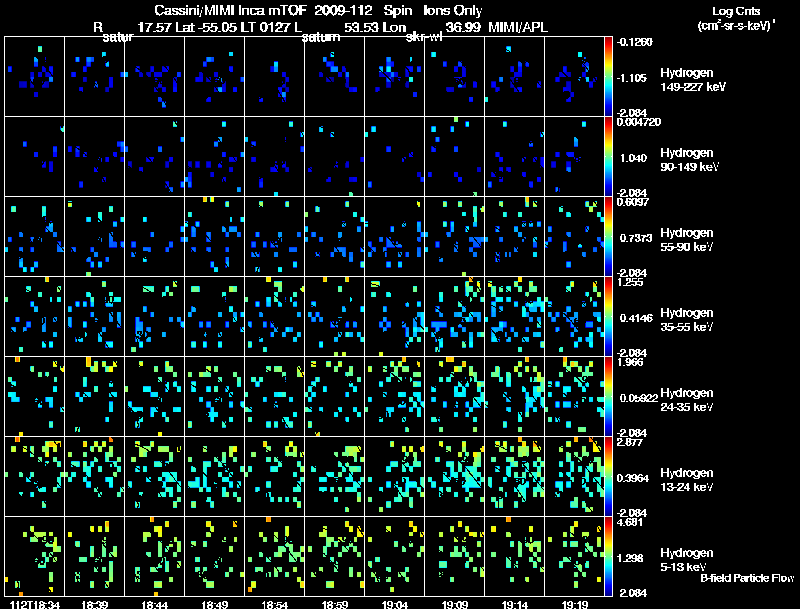The image size is (800, 609).
Task: Click the color bar for Hydrogen 5-13 keV
Action: pos(608,557)
